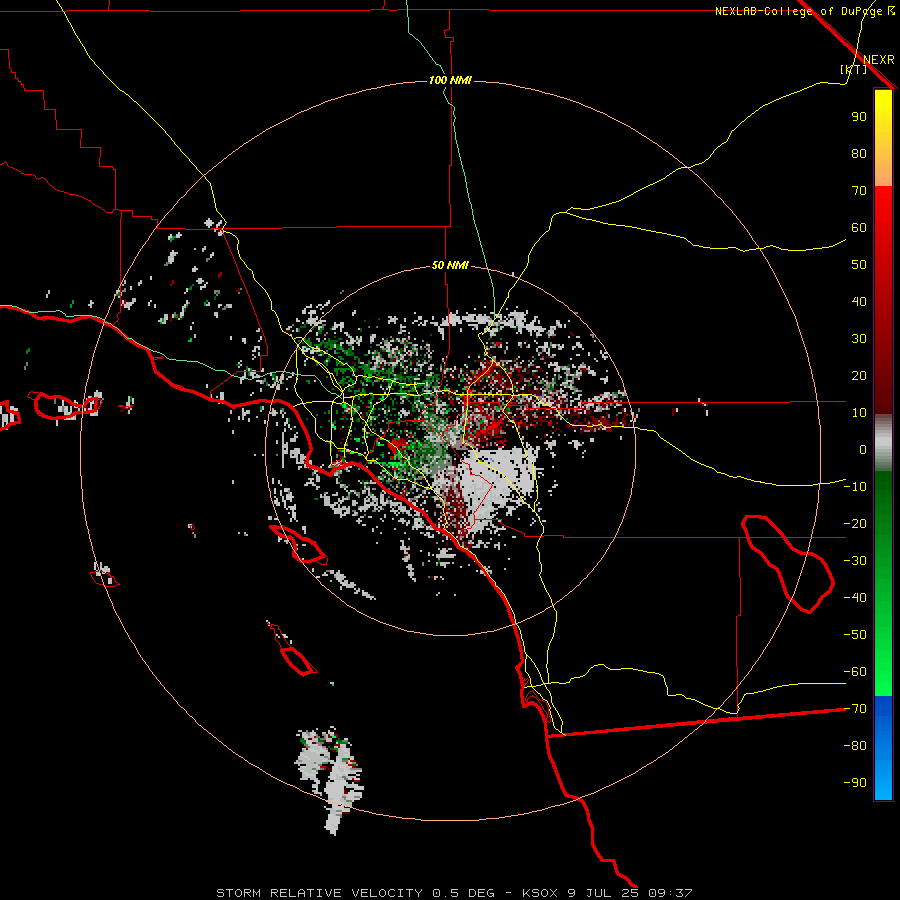Click the -80 value on the velocity scale
This screenshot has width=900, height=900.
(x=855, y=746)
